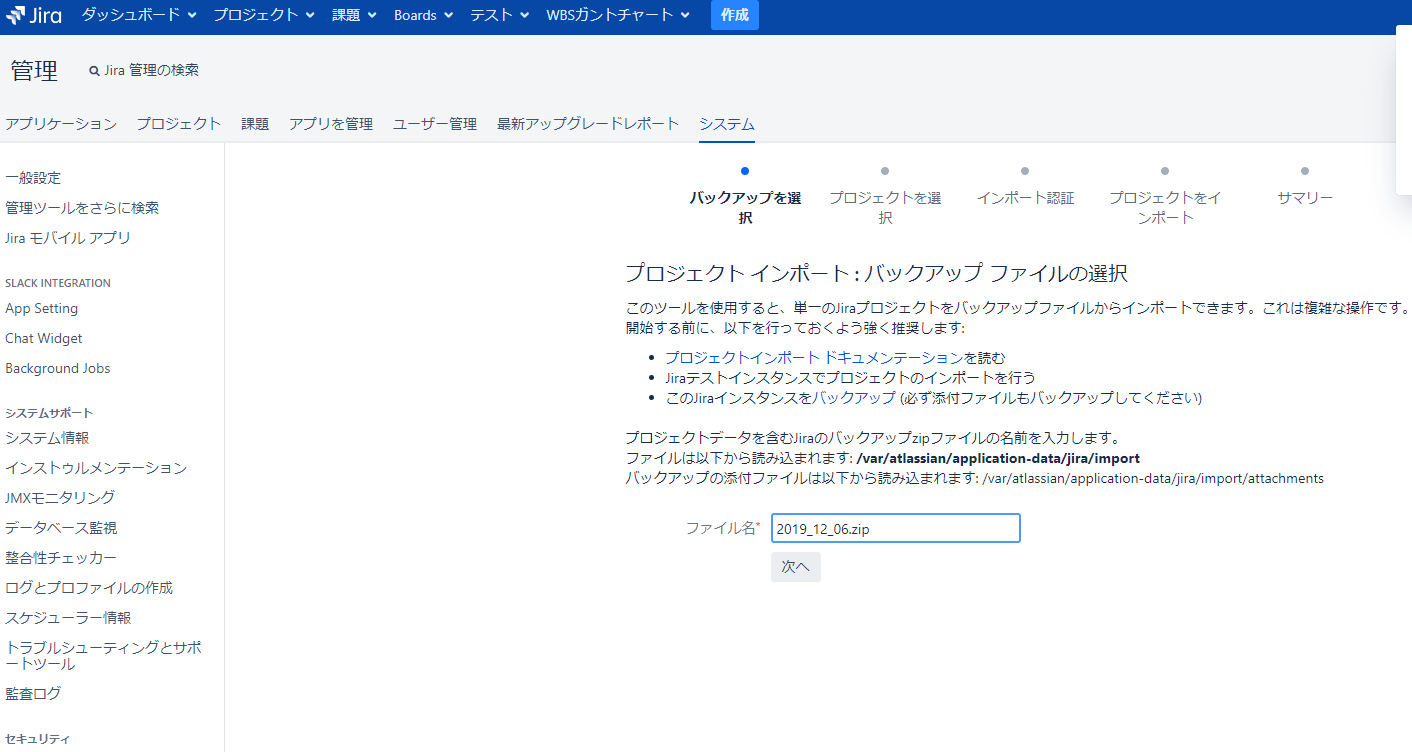Open the ダッシュボード dropdown menu
Screen dimensions: 1412x752
click(139, 15)
